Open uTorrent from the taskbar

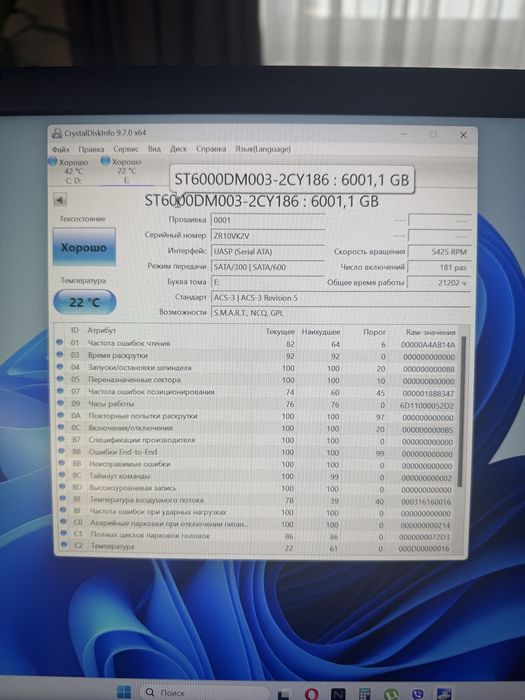[392, 694]
